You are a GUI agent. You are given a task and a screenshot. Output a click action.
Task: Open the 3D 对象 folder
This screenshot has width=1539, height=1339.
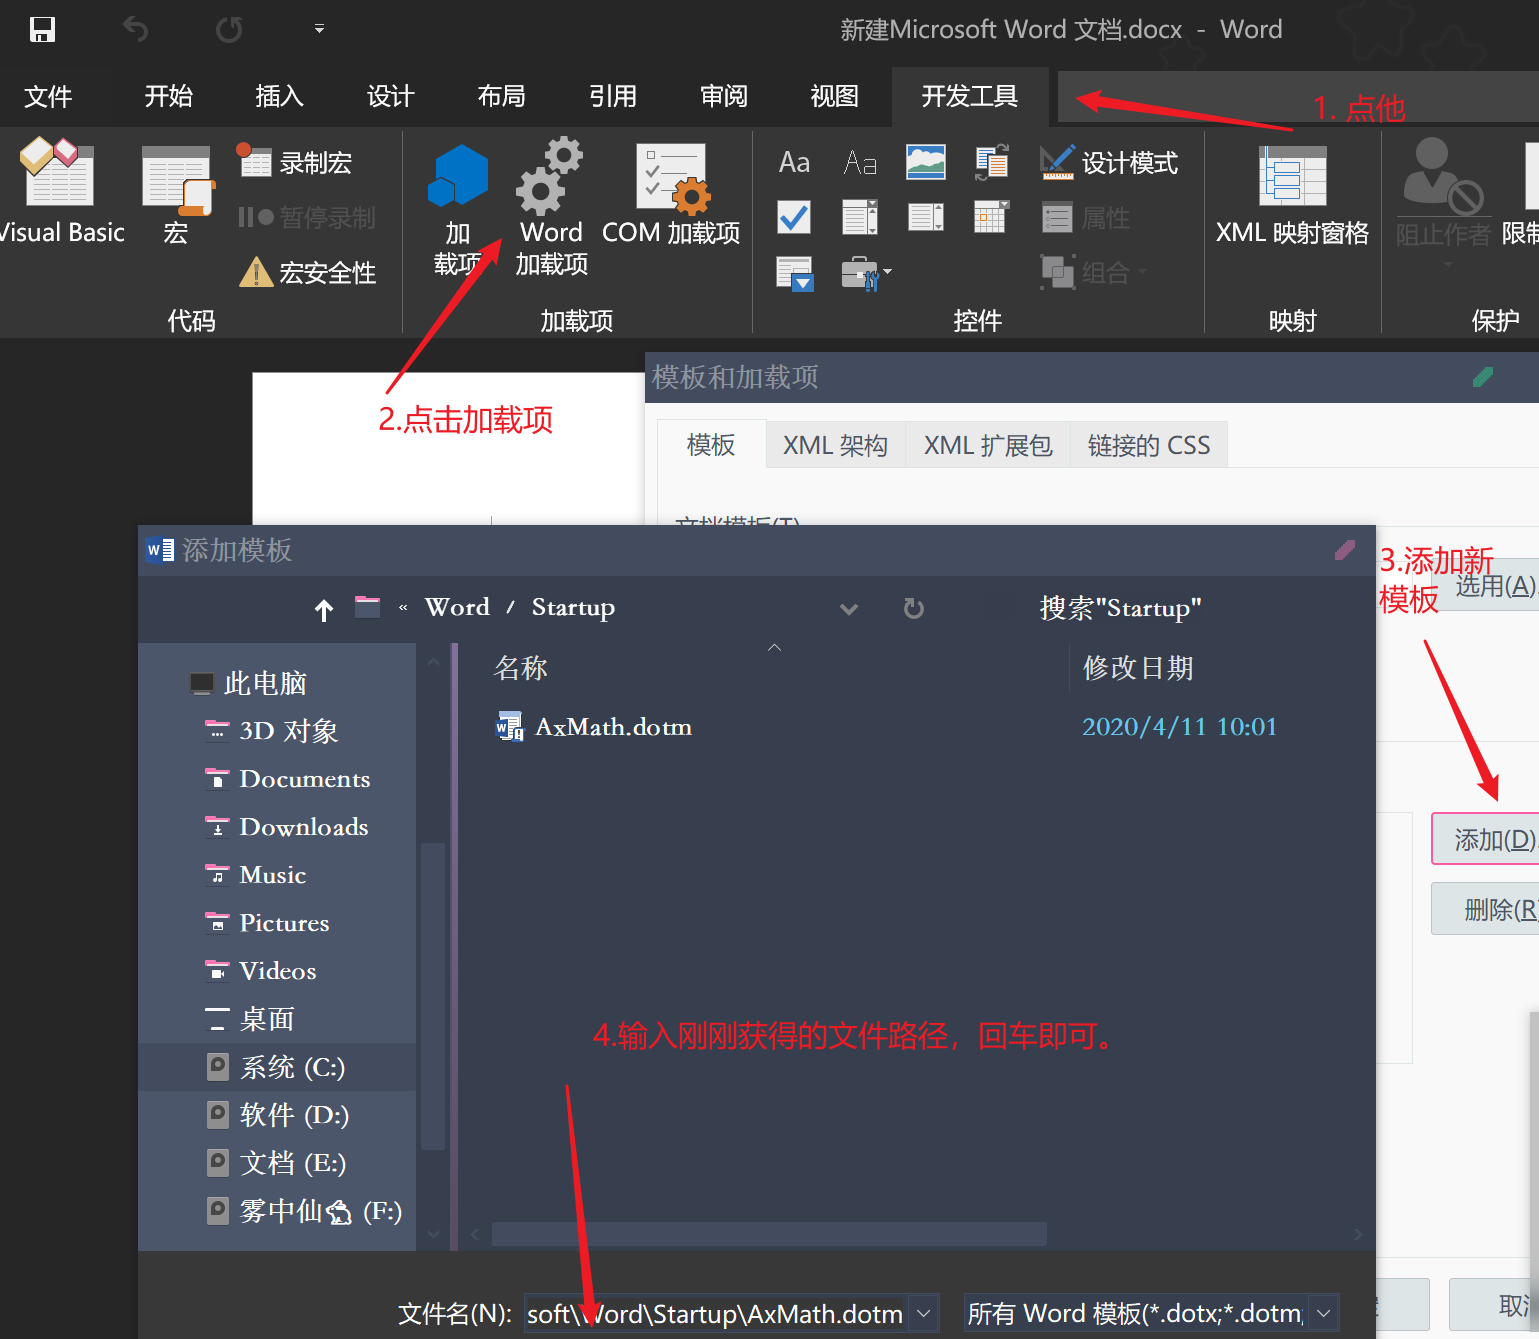pos(272,731)
